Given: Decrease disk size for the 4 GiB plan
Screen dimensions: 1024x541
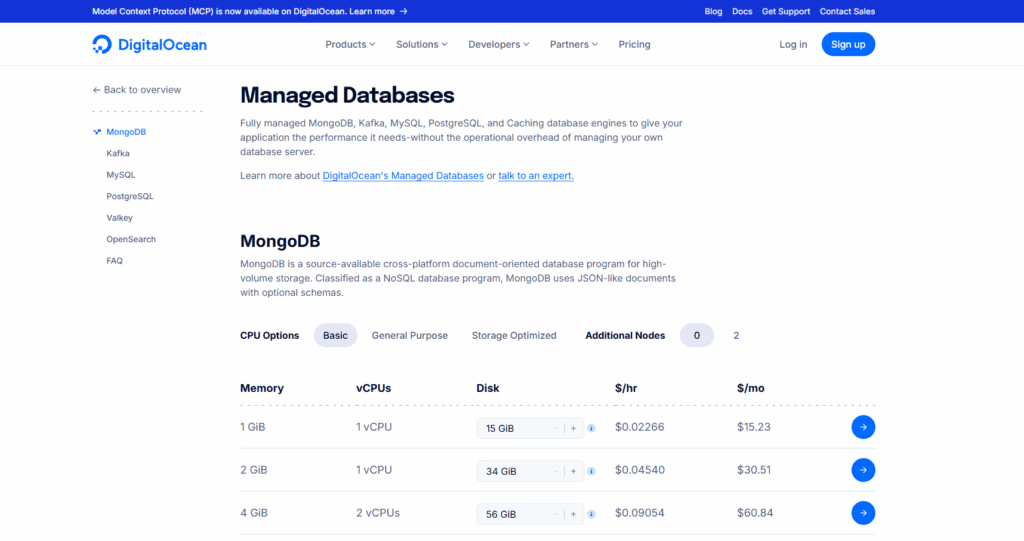Looking at the screenshot, I should click(x=556, y=514).
